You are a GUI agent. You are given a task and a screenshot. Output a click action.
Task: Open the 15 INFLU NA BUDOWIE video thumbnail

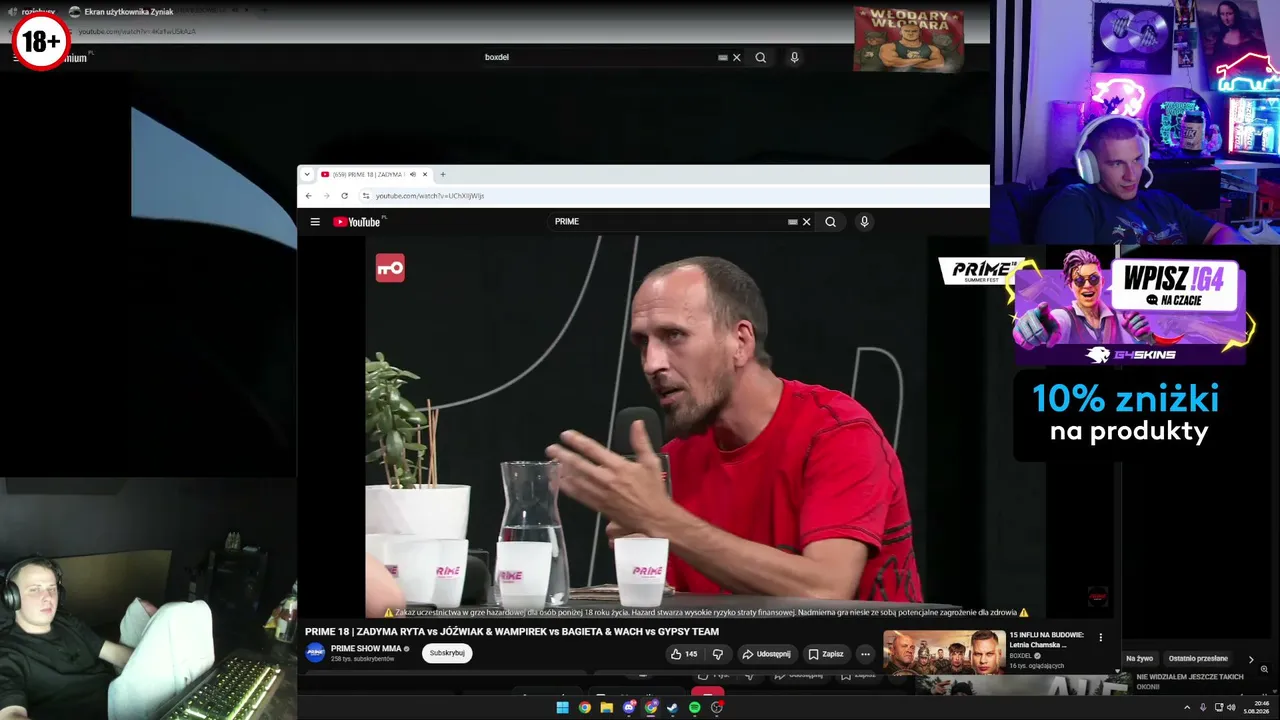point(944,651)
